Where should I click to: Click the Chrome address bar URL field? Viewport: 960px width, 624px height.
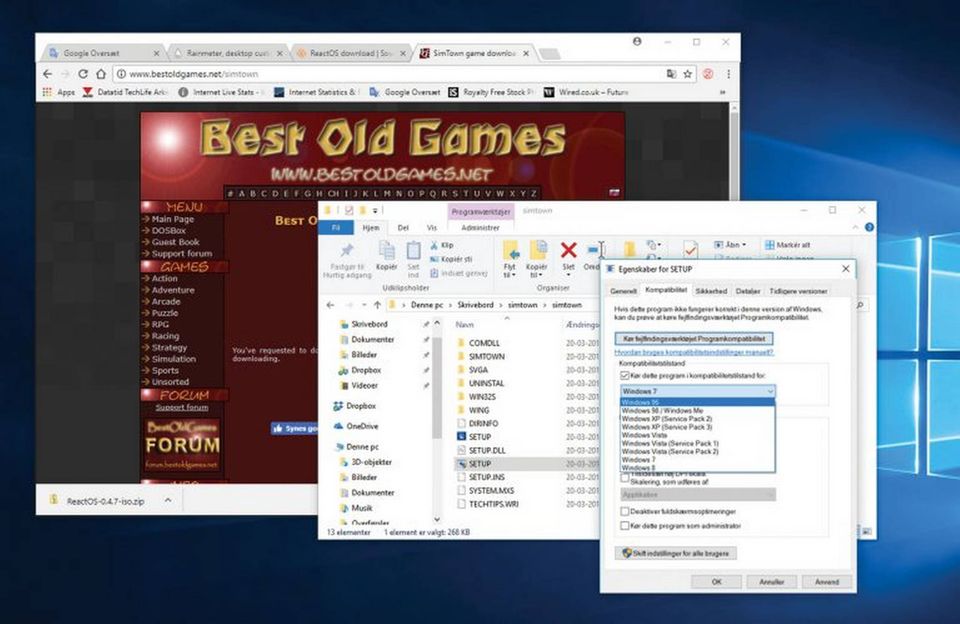click(x=390, y=74)
